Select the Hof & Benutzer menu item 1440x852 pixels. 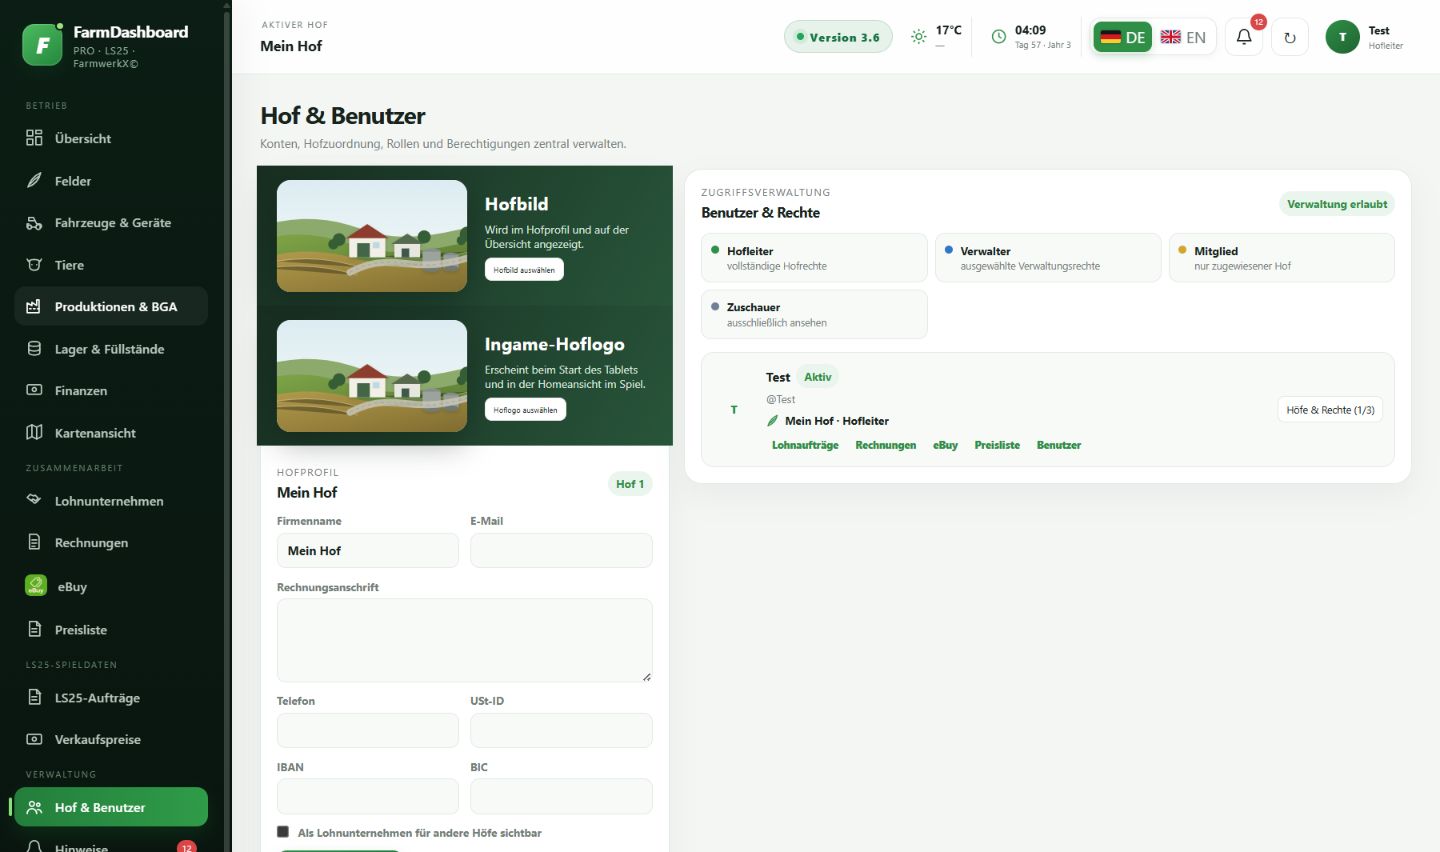coord(111,807)
